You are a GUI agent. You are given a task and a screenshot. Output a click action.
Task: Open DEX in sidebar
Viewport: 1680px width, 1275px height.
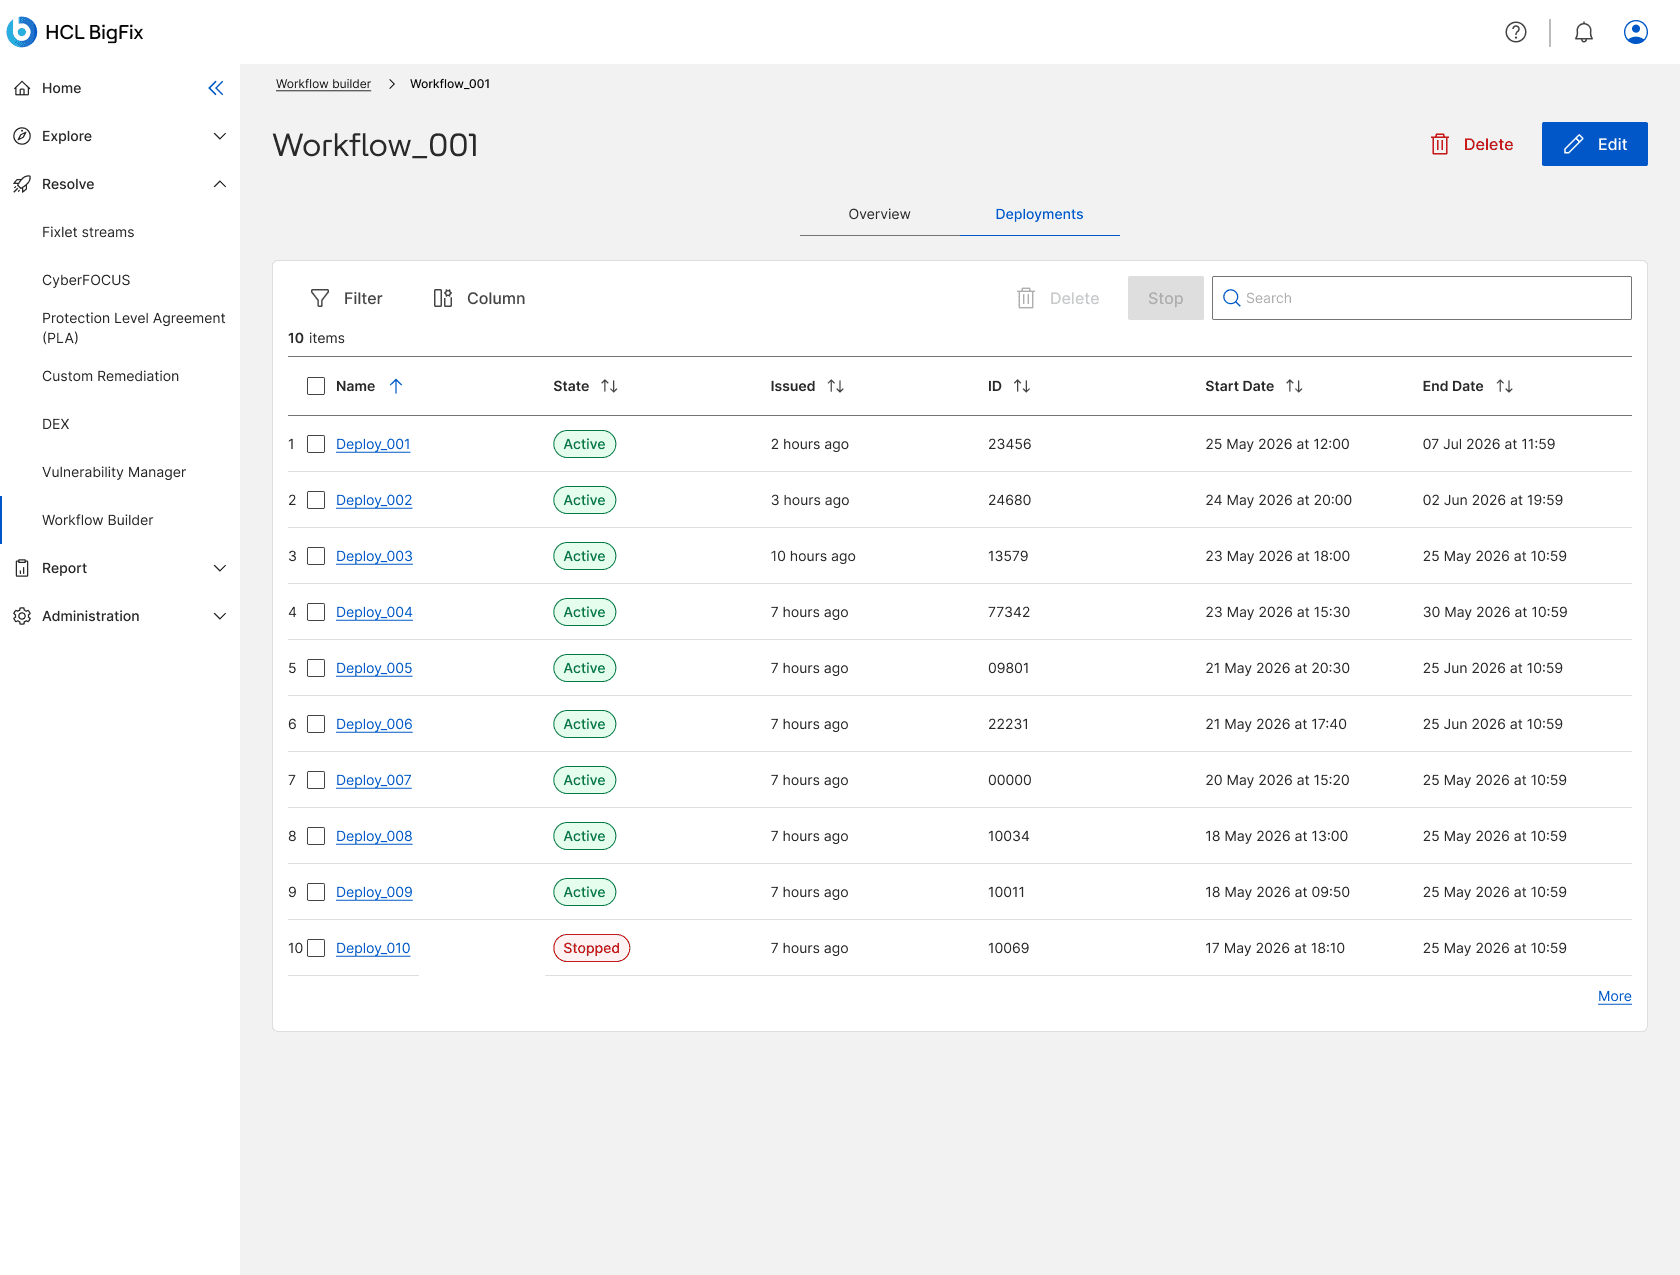click(56, 424)
